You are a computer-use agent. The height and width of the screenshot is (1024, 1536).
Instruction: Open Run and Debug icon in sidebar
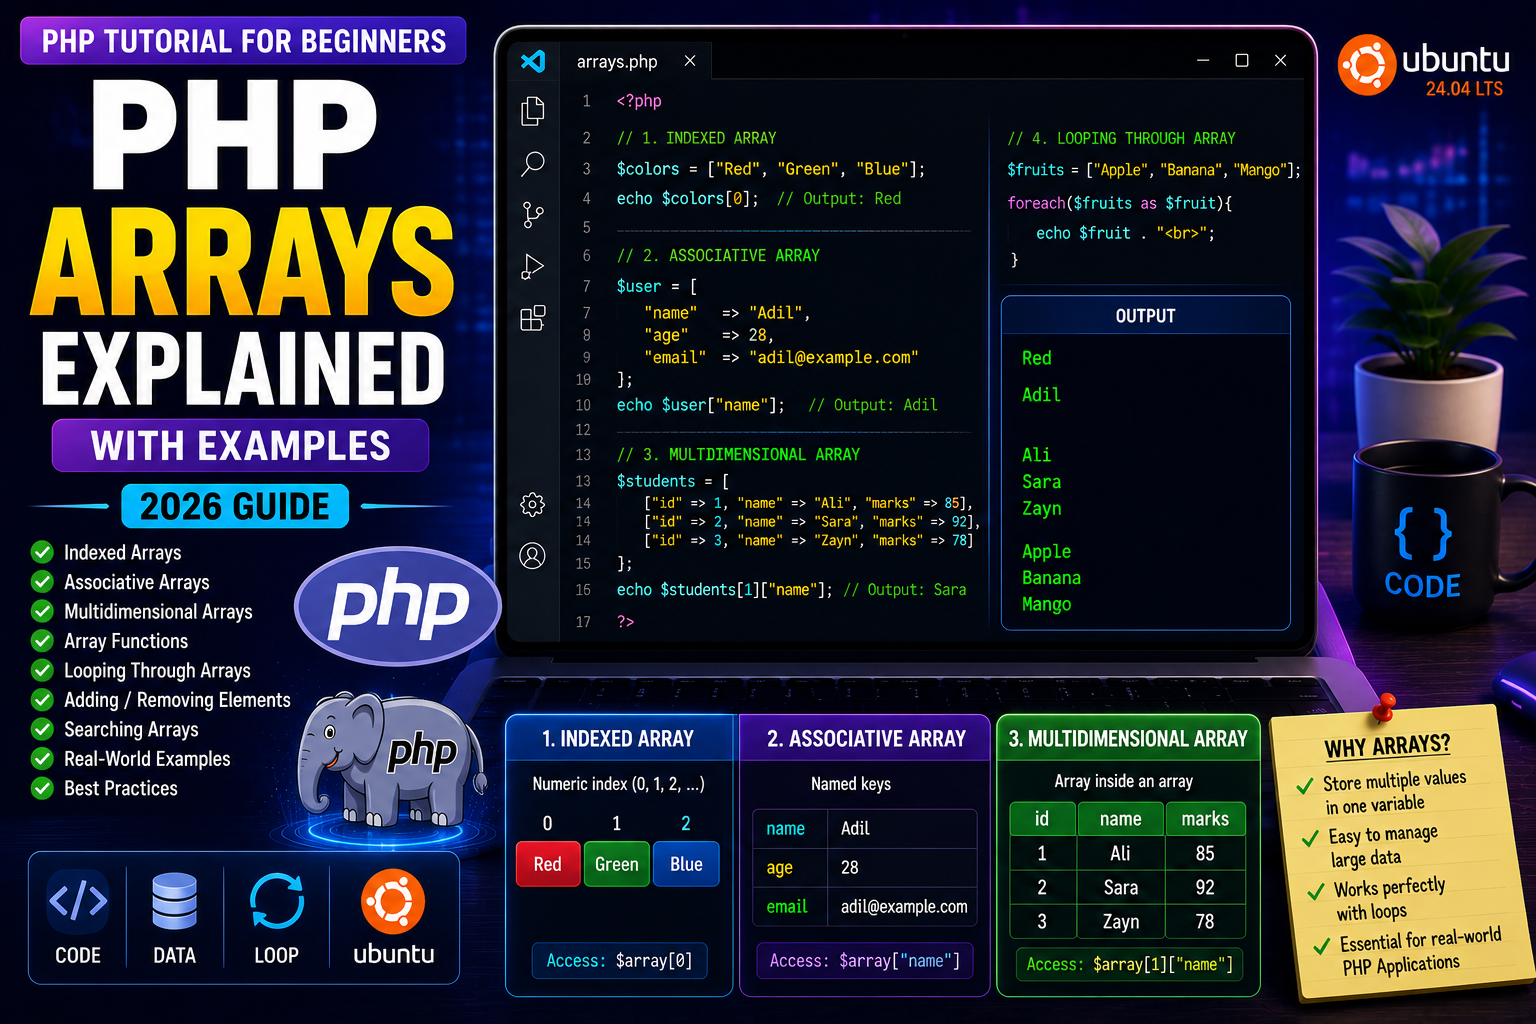pos(533,267)
